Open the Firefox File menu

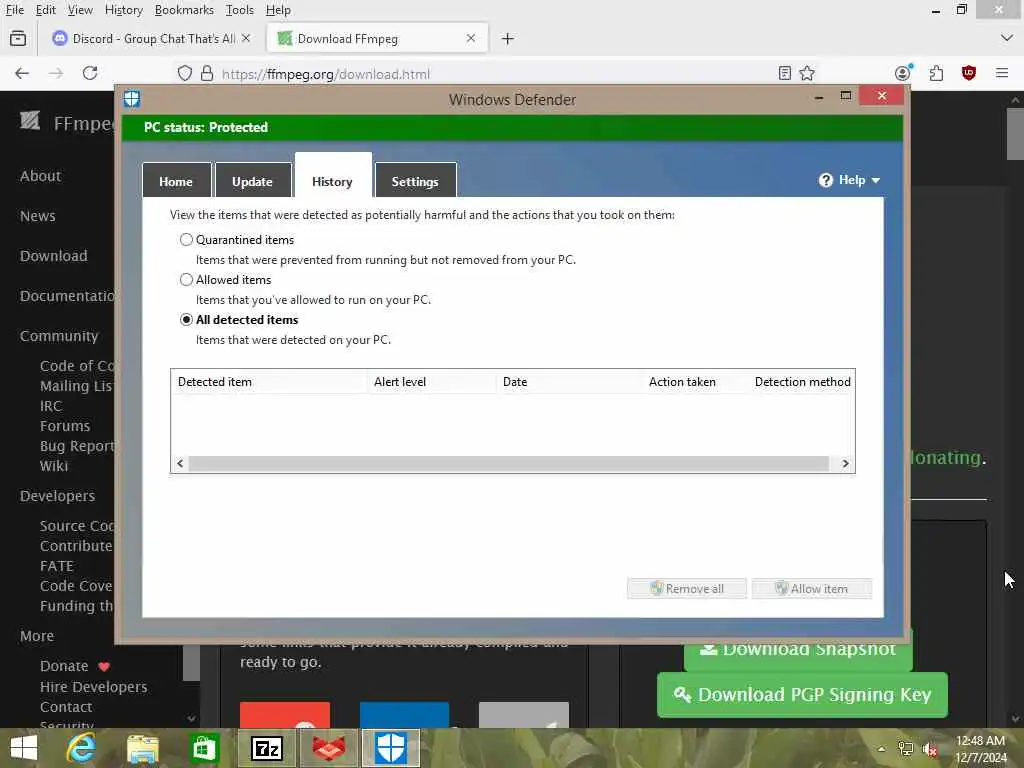click(15, 10)
